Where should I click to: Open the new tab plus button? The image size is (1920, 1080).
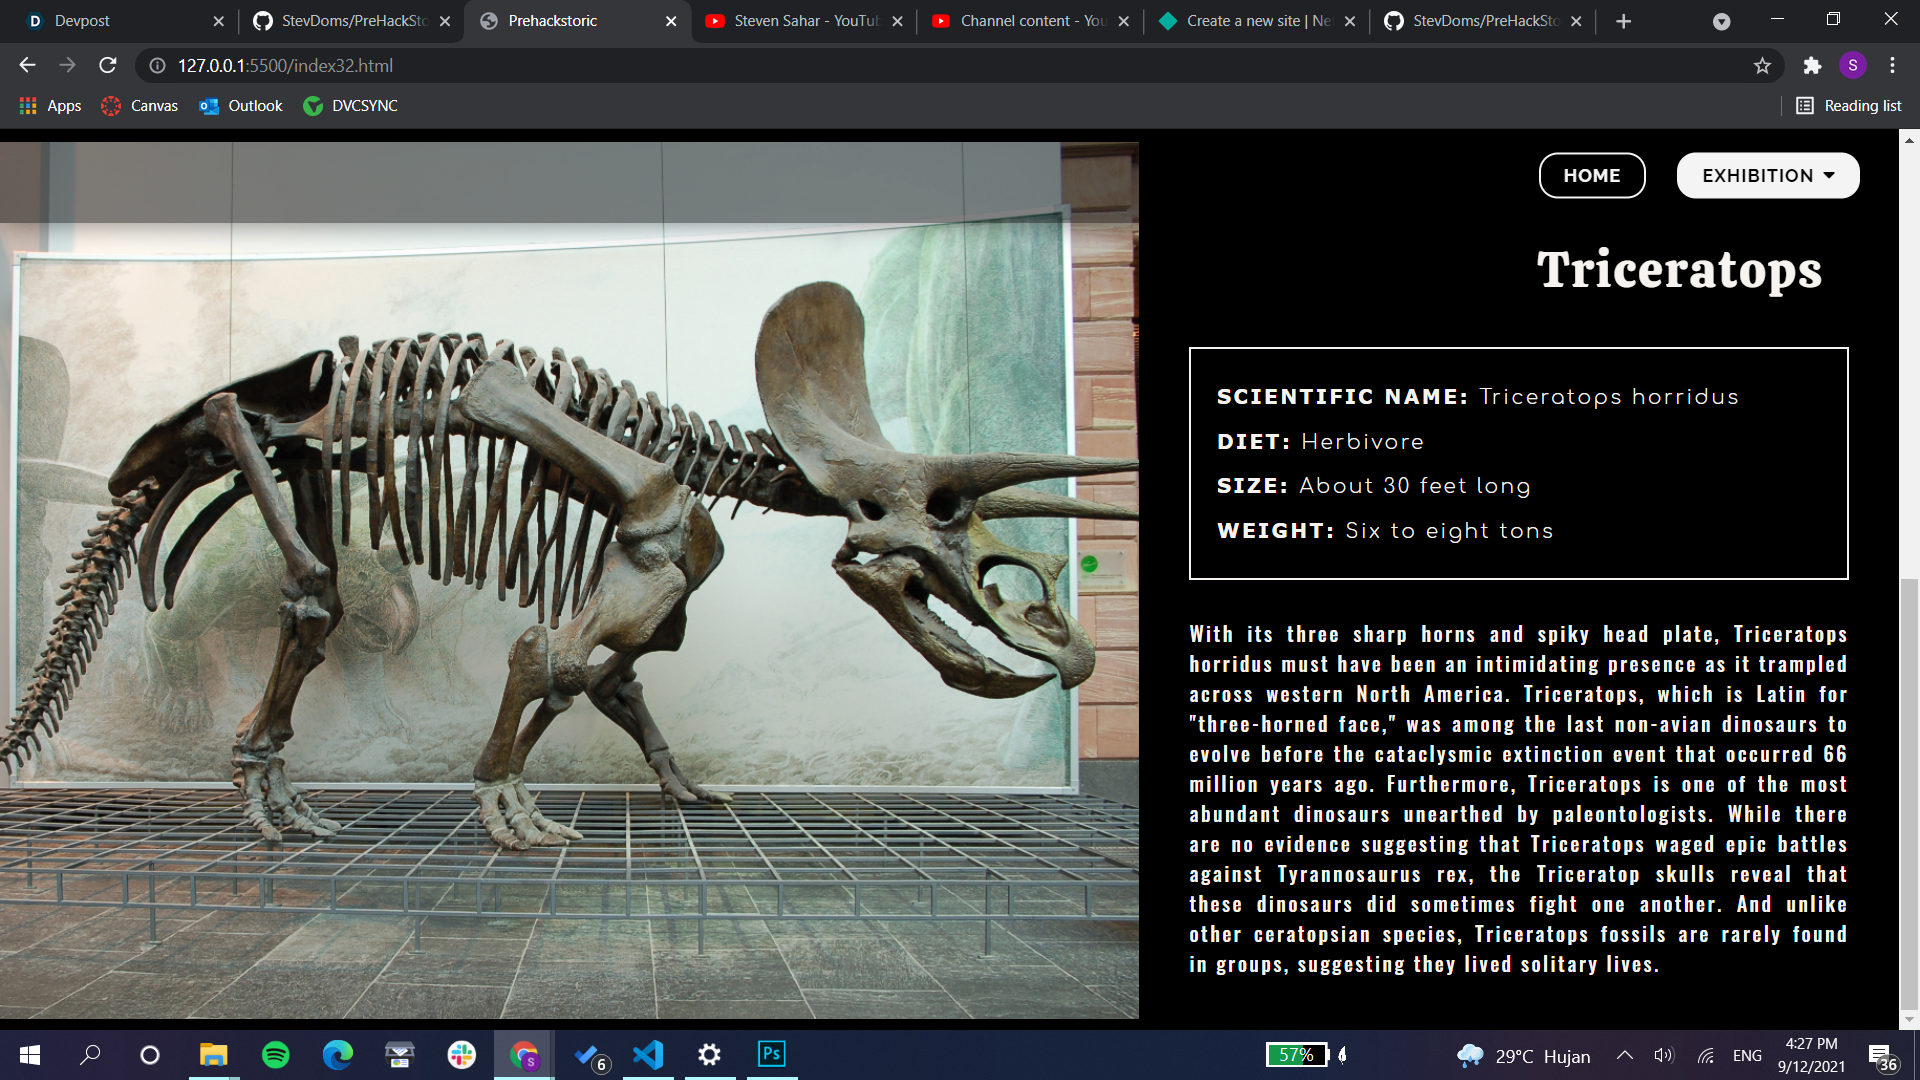point(1623,21)
